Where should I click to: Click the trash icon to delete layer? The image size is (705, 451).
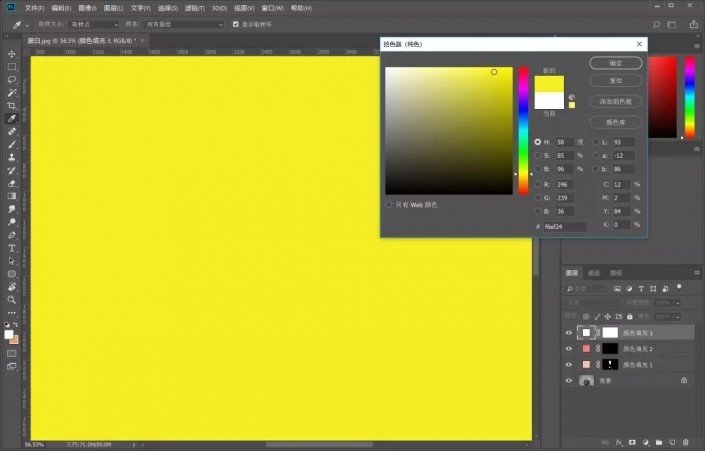coord(686,440)
